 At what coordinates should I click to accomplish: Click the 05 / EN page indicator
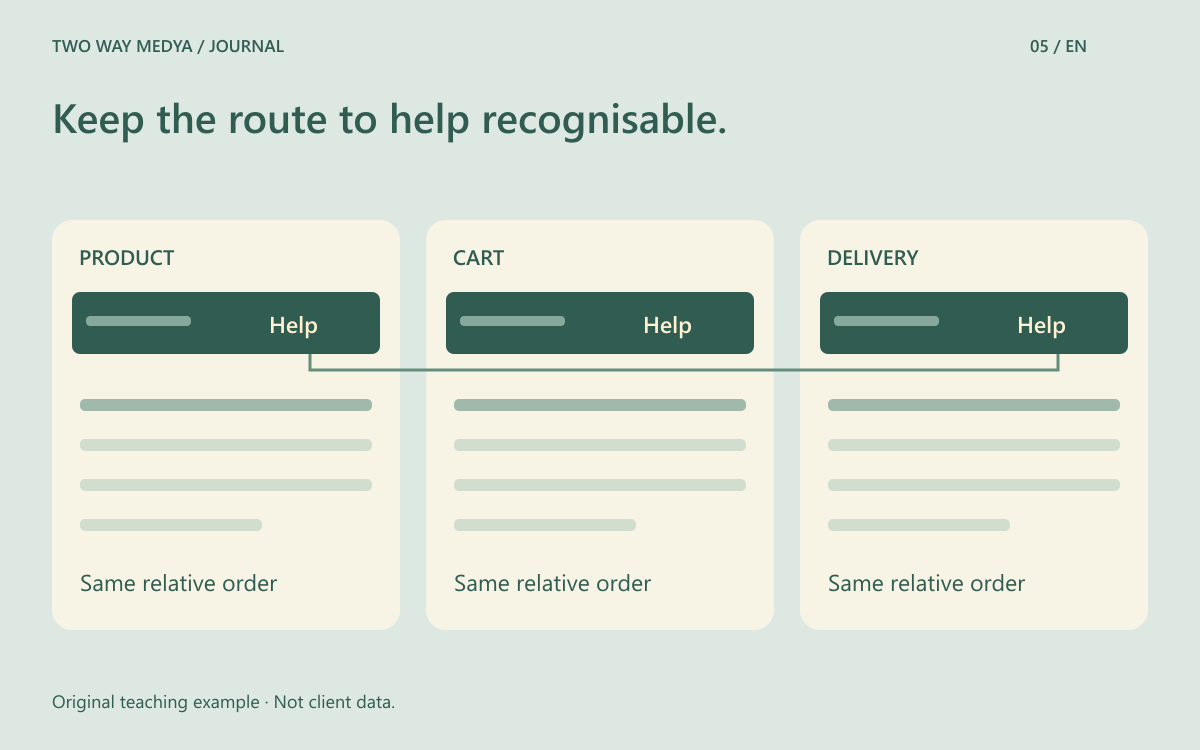[x=1058, y=46]
